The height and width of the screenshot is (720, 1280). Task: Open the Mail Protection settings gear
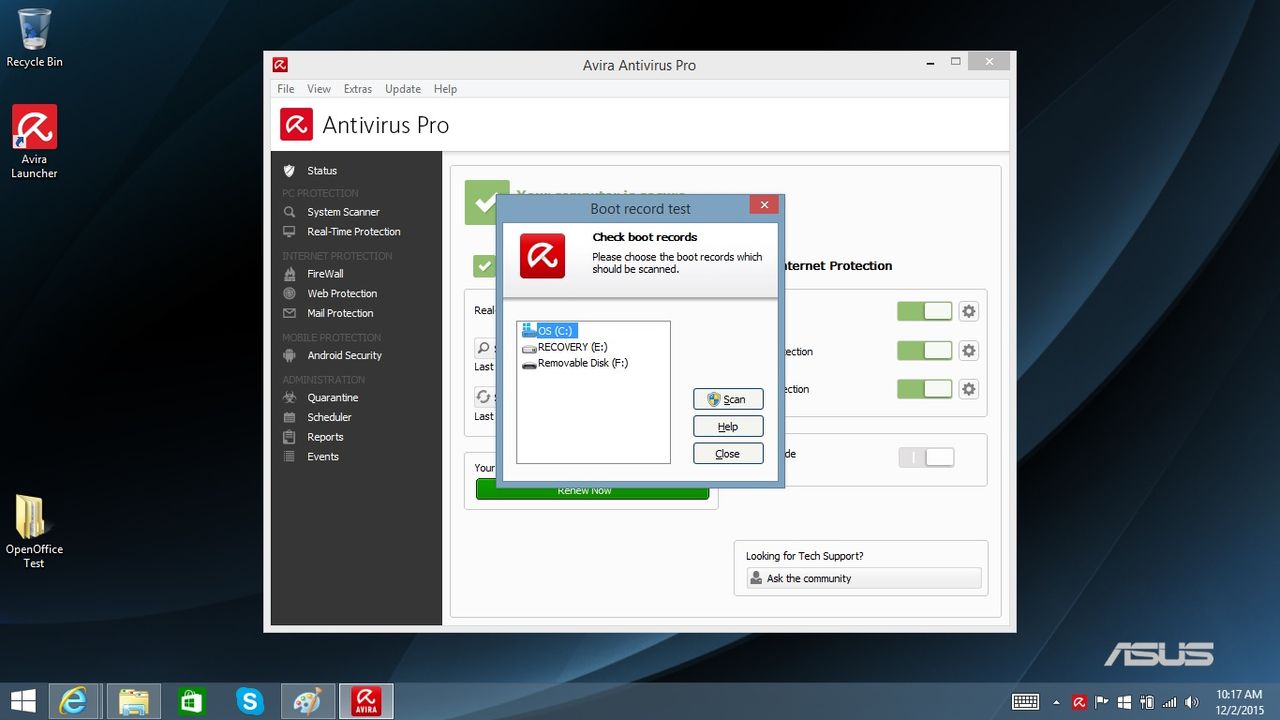[968, 389]
